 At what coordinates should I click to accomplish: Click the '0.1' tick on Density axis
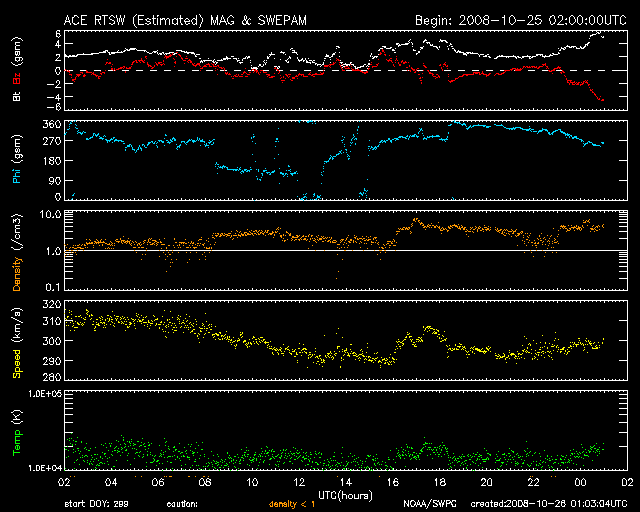(53, 287)
